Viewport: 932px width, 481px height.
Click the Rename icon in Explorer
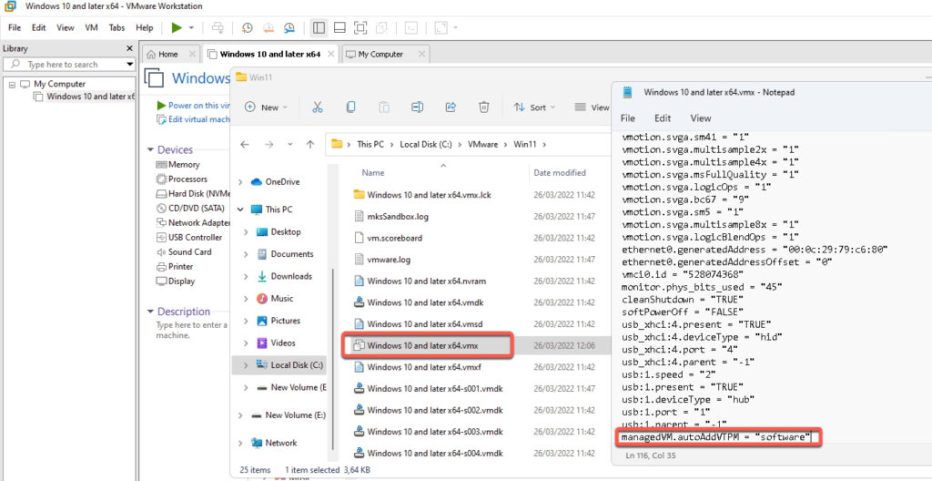pyautogui.click(x=417, y=107)
